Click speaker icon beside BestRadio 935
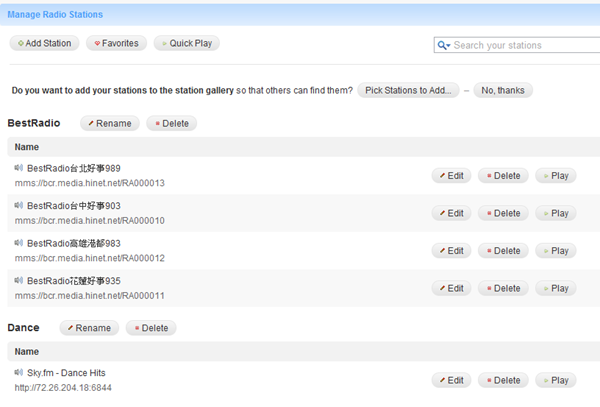Screen dimensions: 600x407 [x=19, y=280]
